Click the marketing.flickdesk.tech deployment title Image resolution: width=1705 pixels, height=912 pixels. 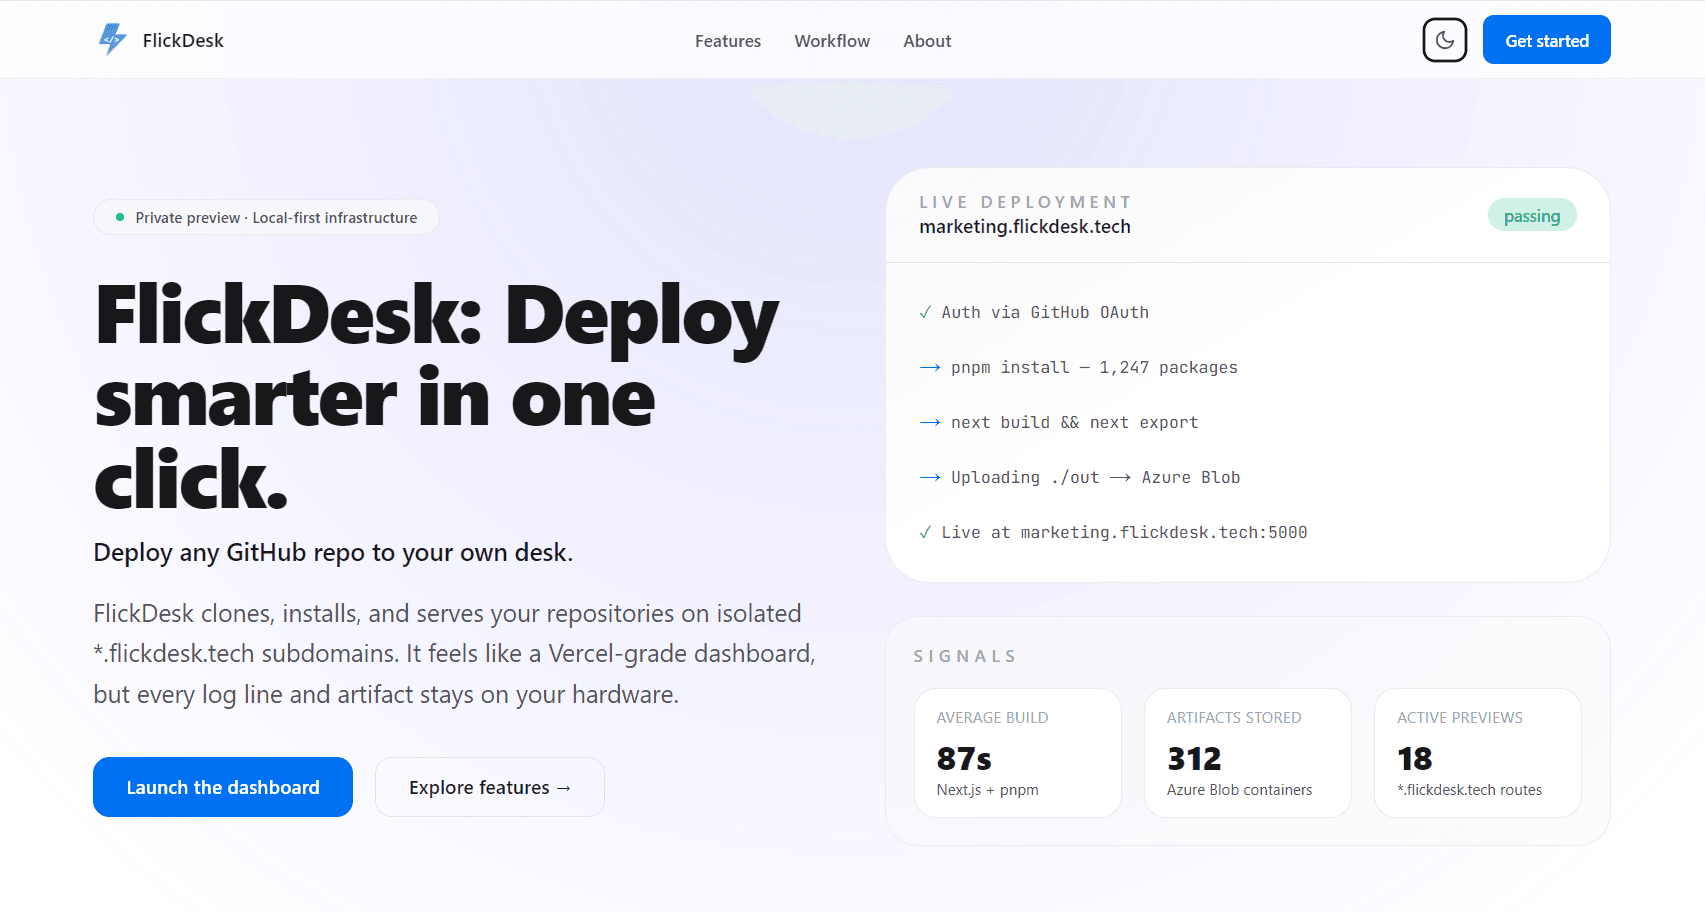point(1025,226)
